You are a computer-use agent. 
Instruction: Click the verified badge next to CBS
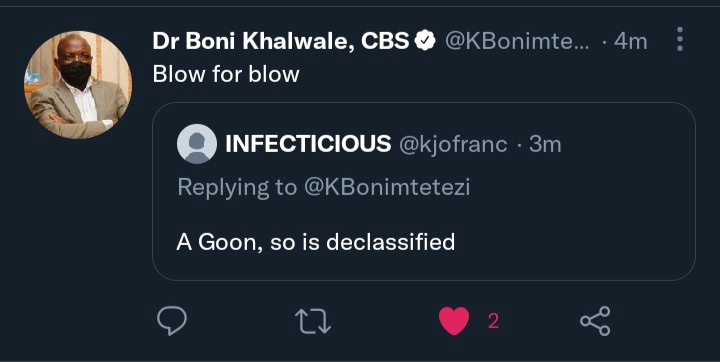425,41
